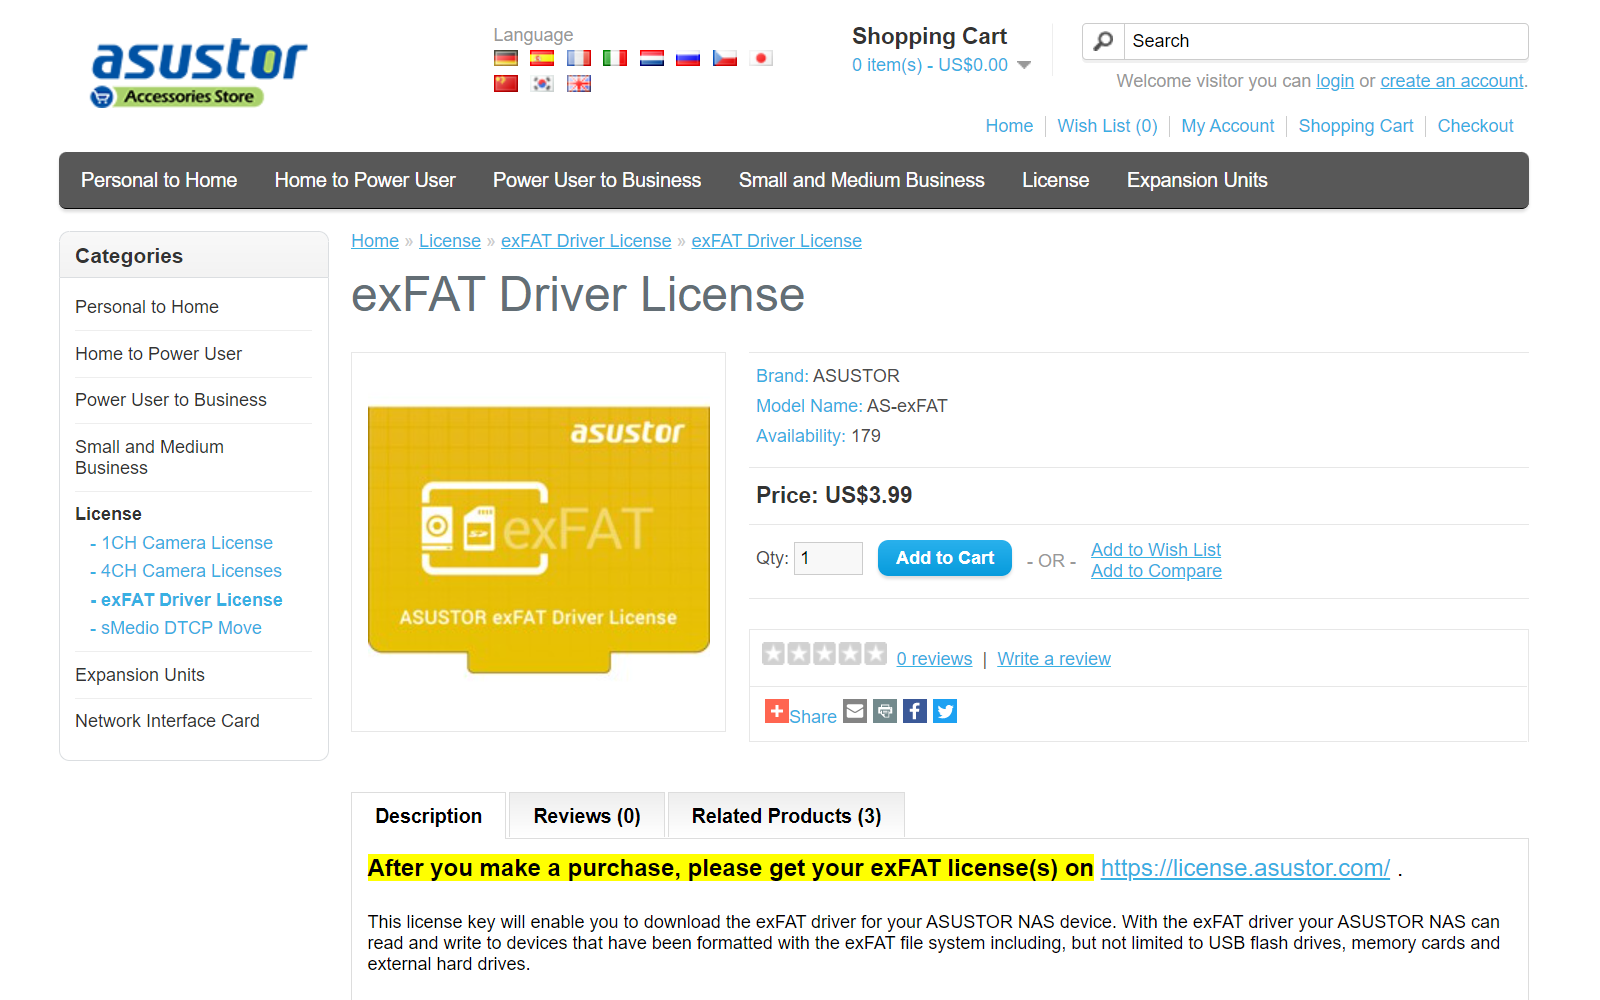
Task: Switch language with the UK flag
Action: (579, 83)
